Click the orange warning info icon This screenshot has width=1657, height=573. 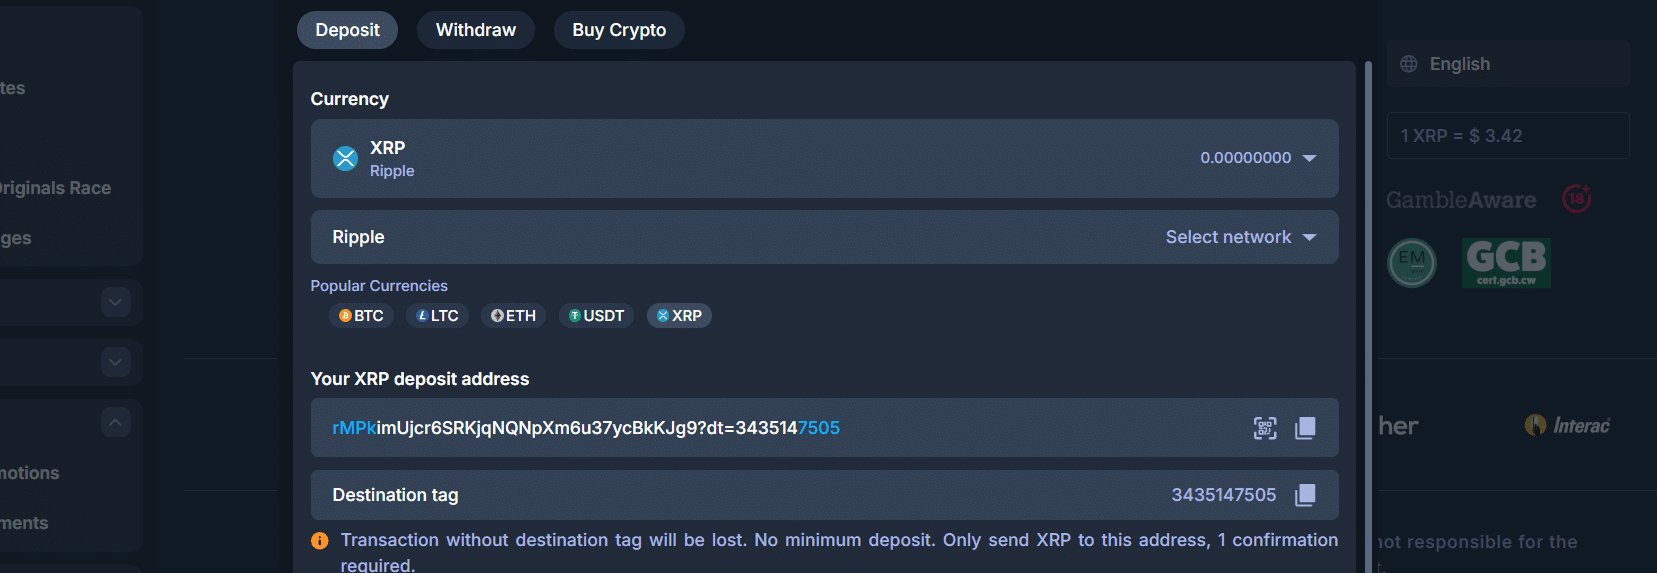click(x=320, y=541)
